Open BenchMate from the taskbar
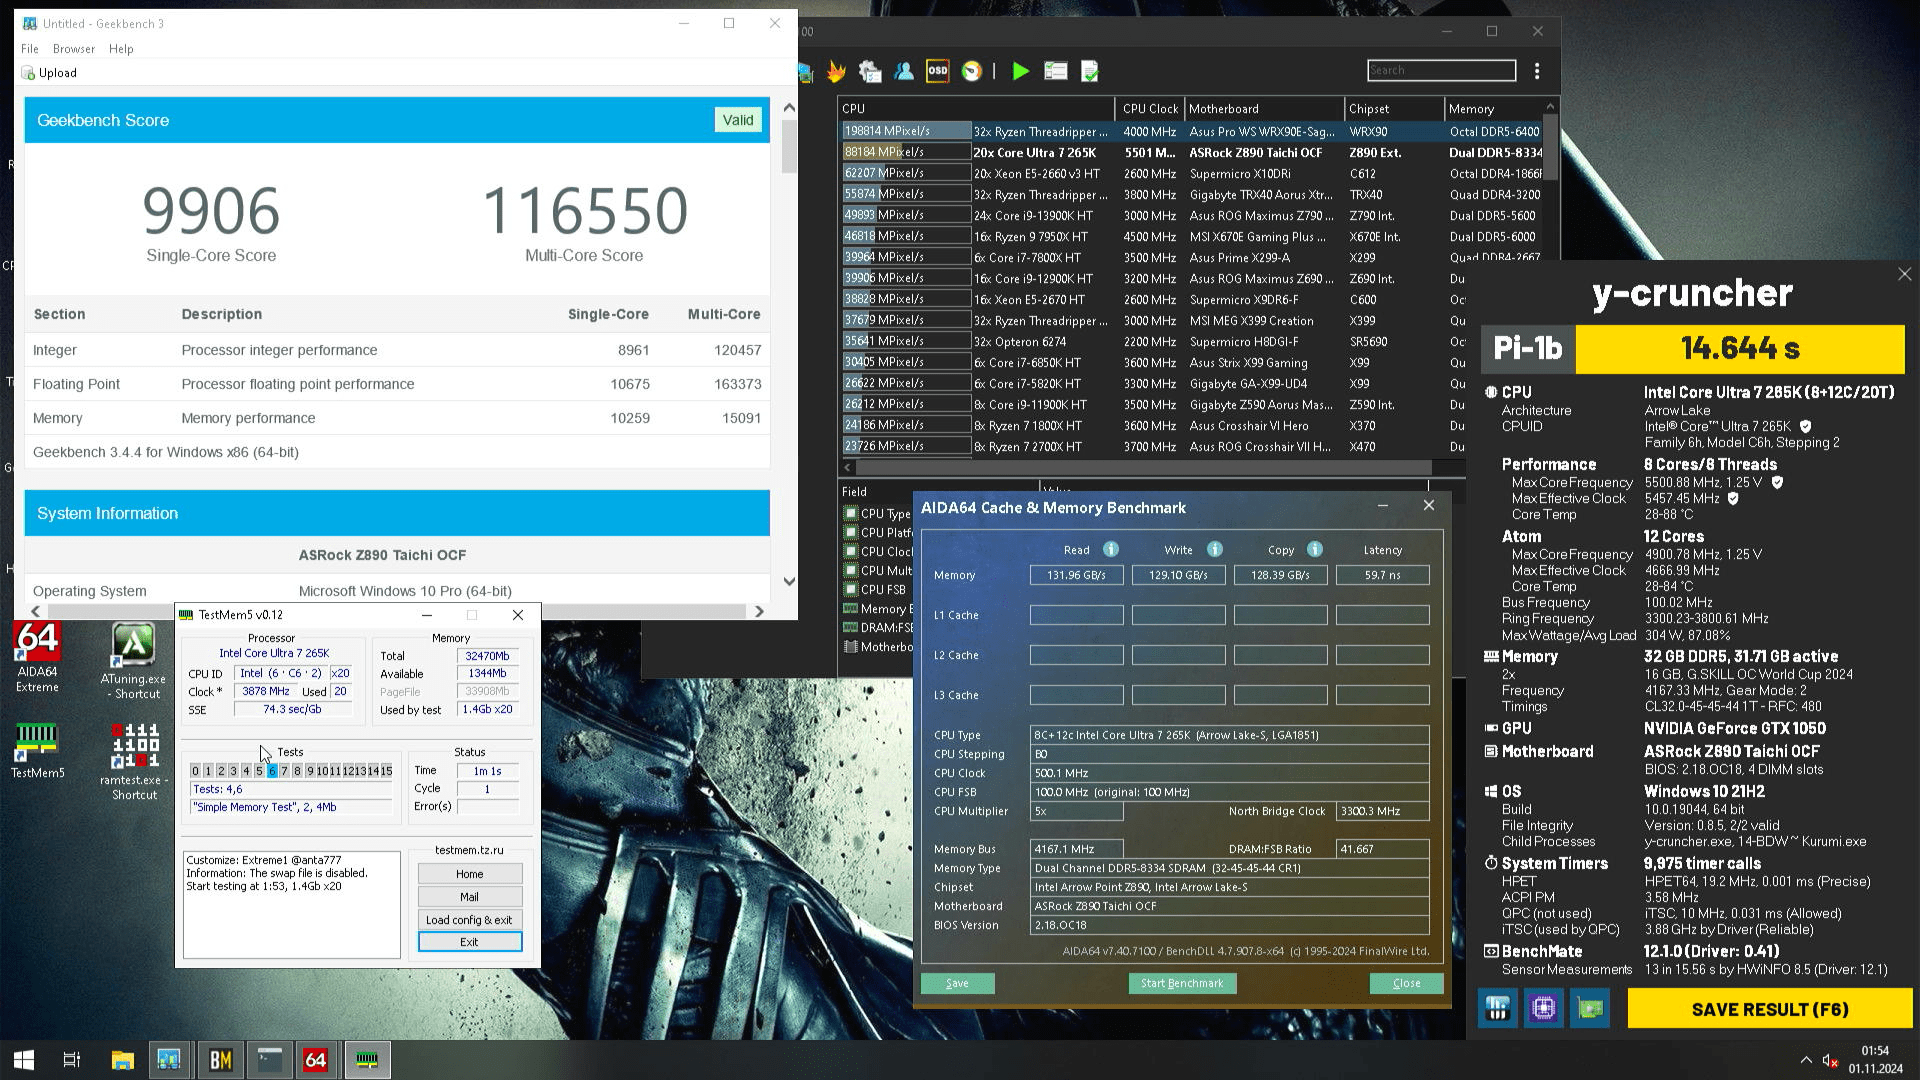 coord(220,1060)
